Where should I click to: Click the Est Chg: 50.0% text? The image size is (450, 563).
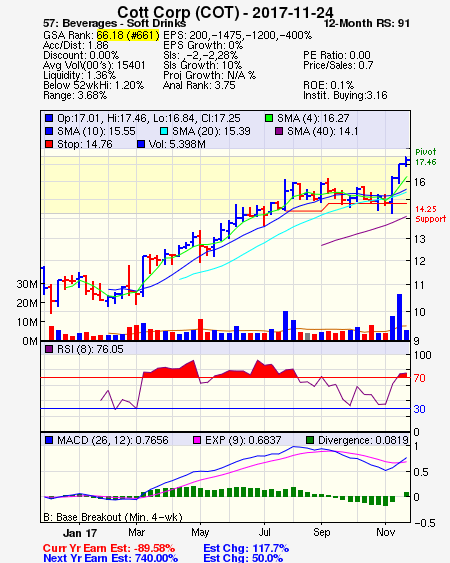[x=243, y=558]
